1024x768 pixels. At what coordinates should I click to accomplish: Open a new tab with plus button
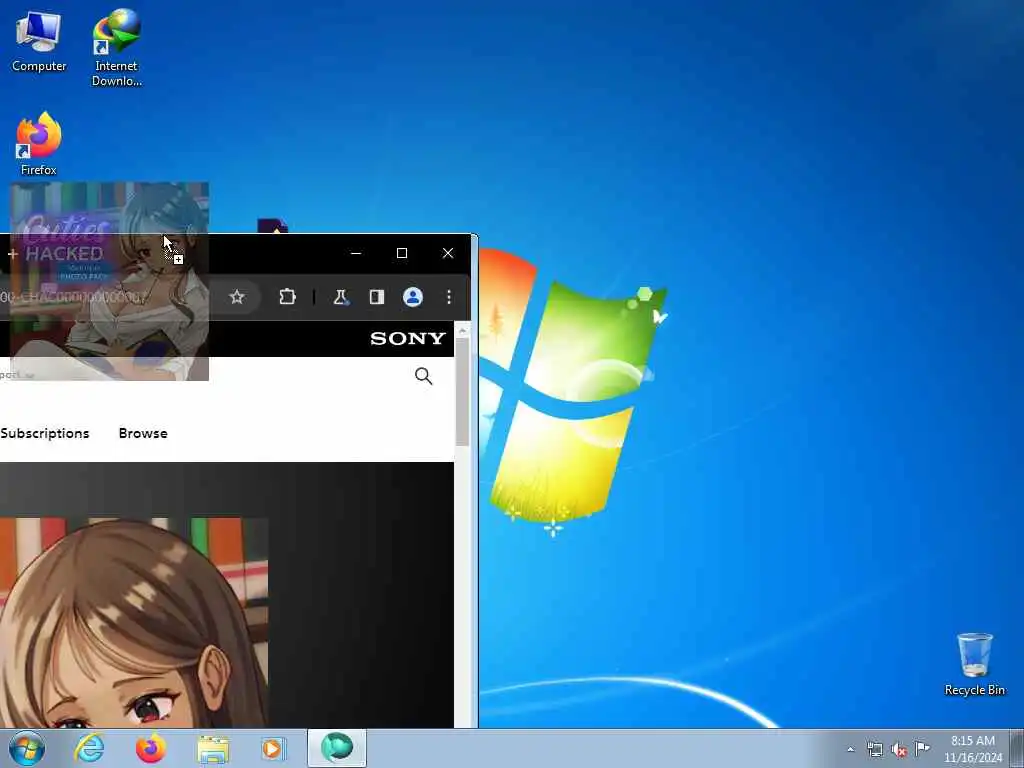point(12,253)
